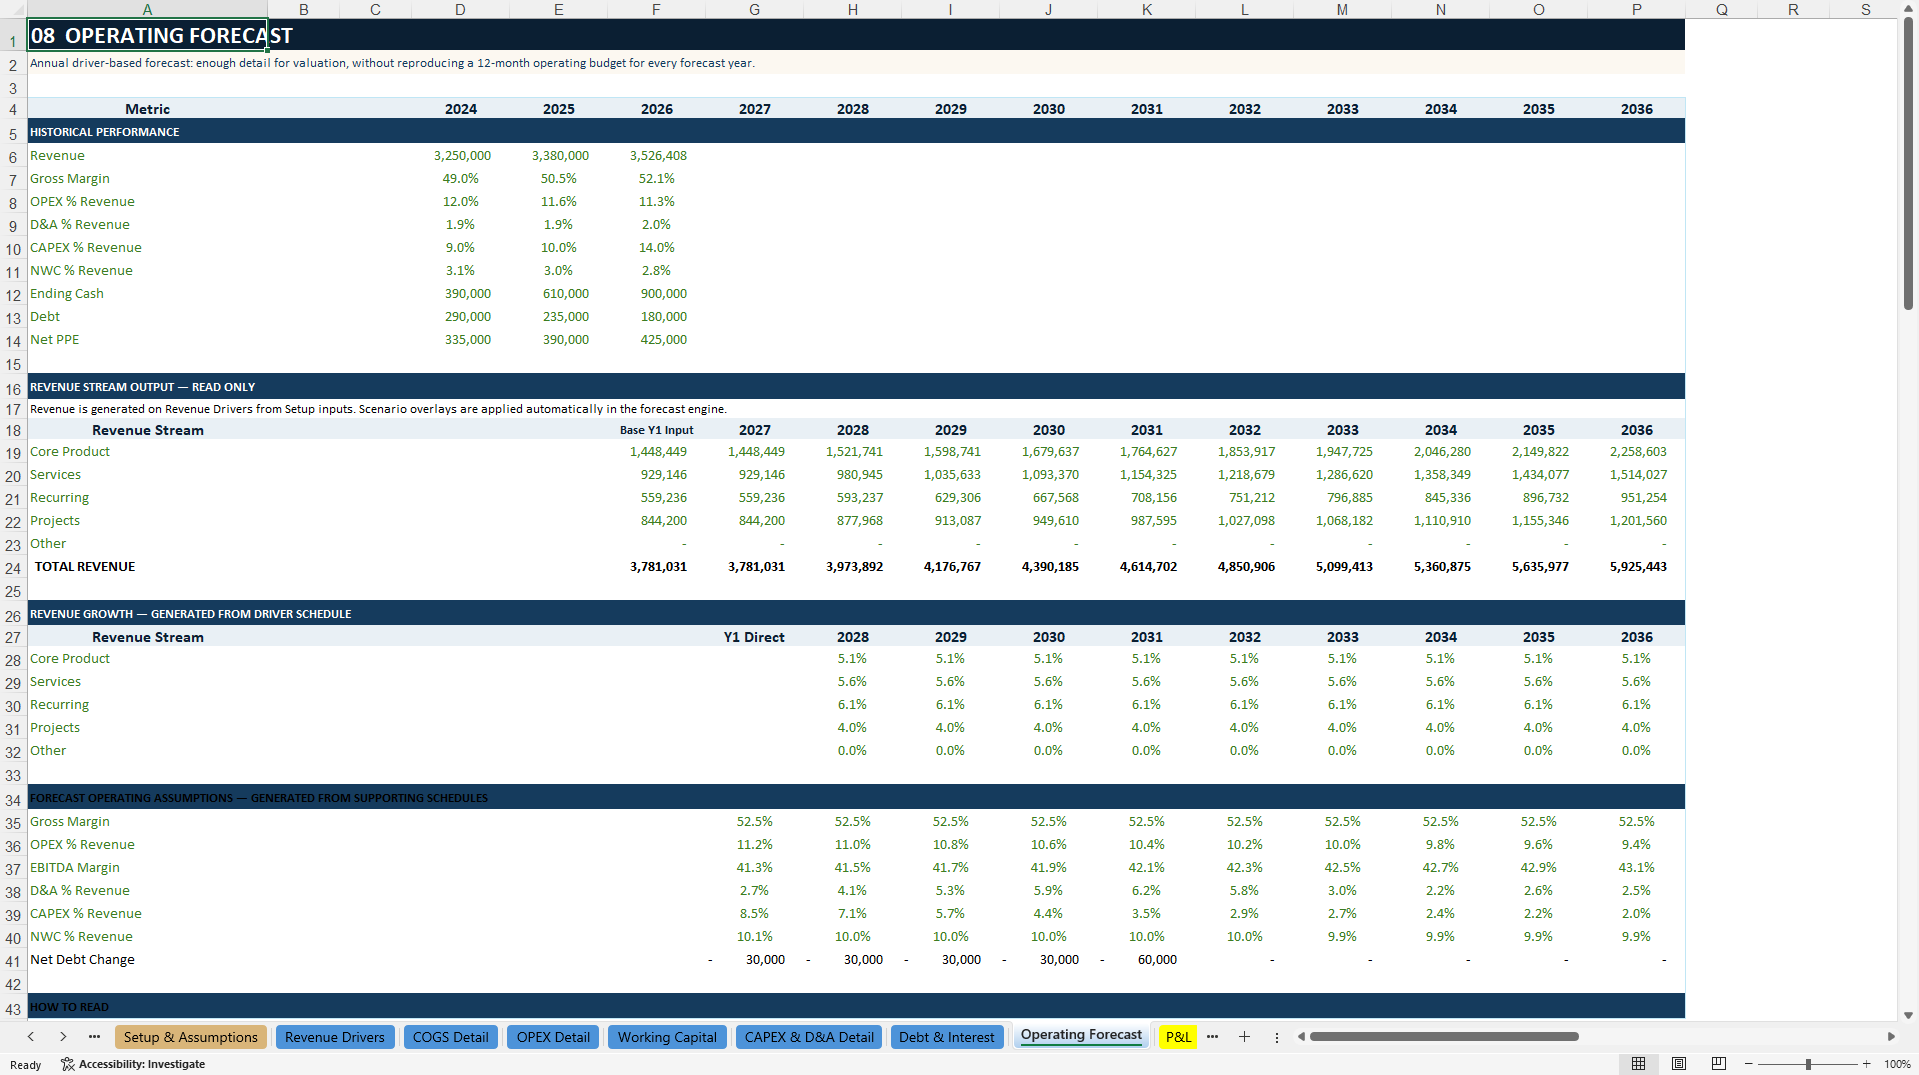This screenshot has width=1919, height=1075.
Task: Adjust the zoom slider handle
Action: 1808,1064
